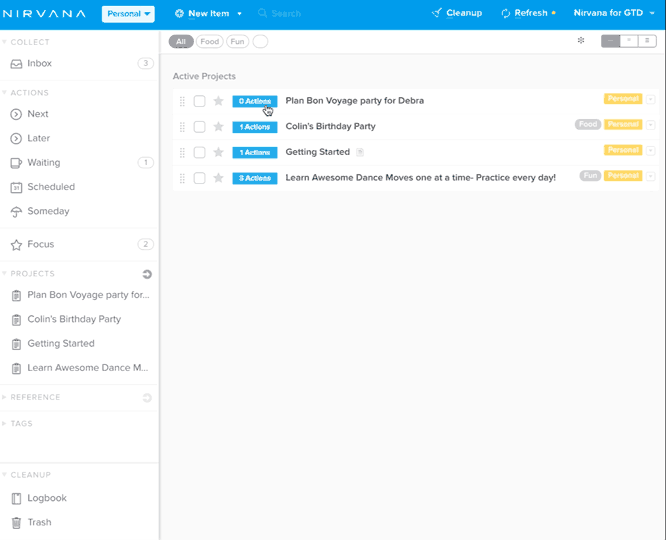The height and width of the screenshot is (540, 666).
Task: Open the Logbook in Cleanup
Action: tap(46, 498)
